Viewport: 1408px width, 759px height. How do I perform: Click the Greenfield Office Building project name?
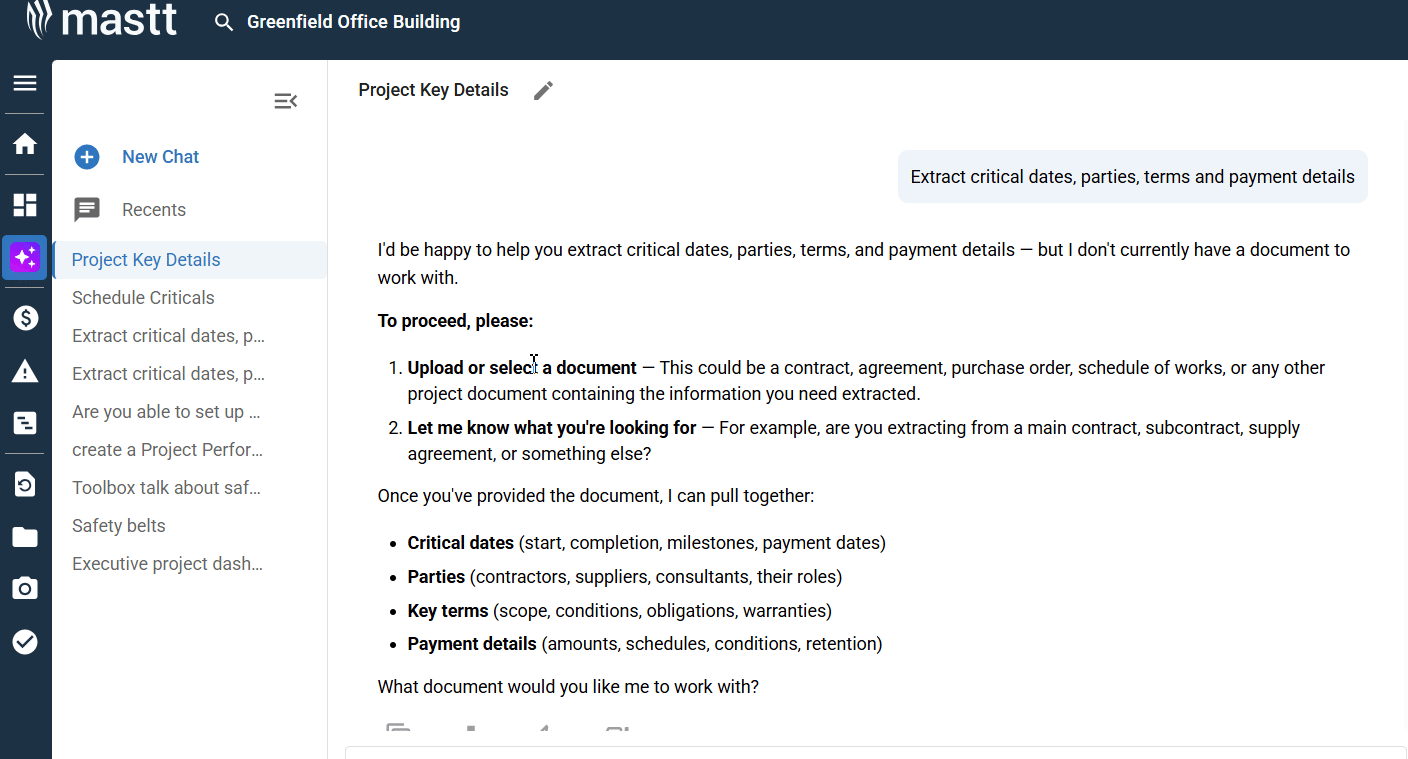coord(353,22)
